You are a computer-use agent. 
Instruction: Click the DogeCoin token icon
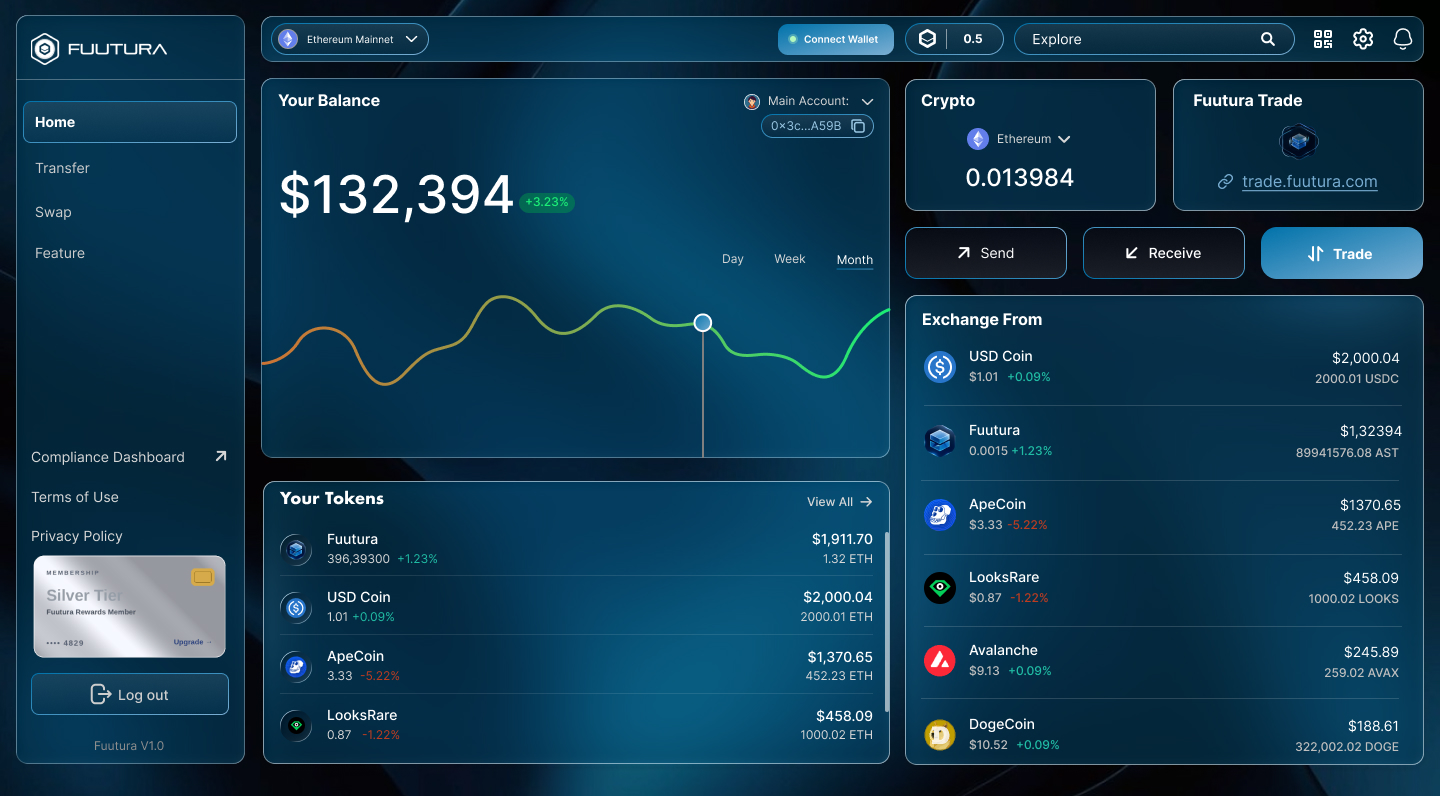click(x=940, y=735)
